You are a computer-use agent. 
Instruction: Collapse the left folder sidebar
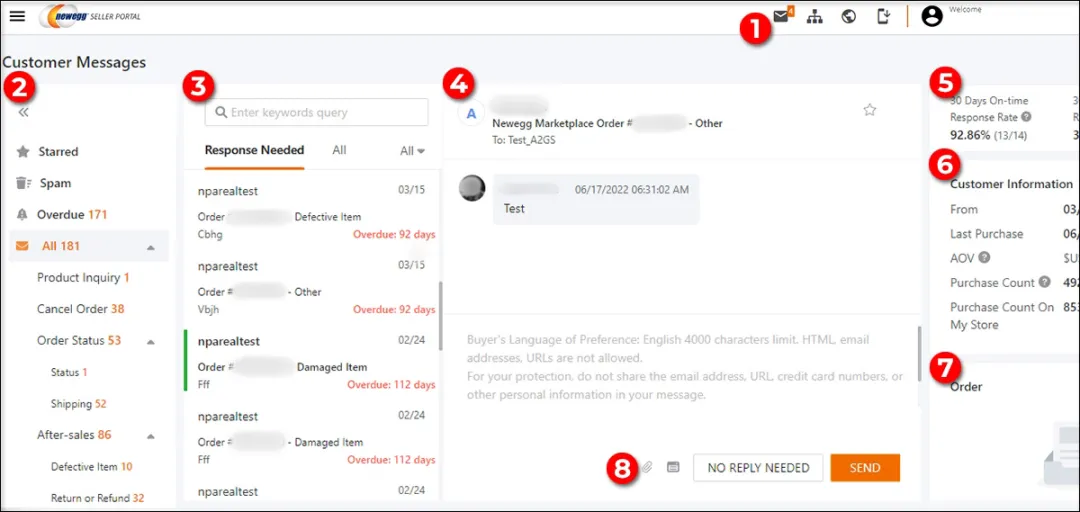[x=23, y=112]
